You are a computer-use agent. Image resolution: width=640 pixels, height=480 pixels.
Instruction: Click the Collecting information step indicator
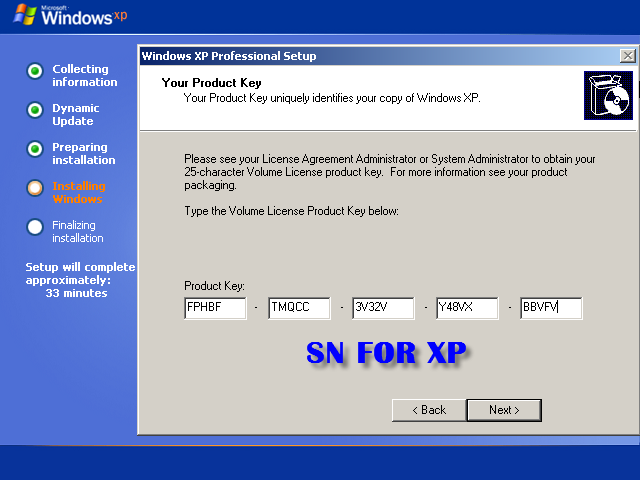(35, 71)
